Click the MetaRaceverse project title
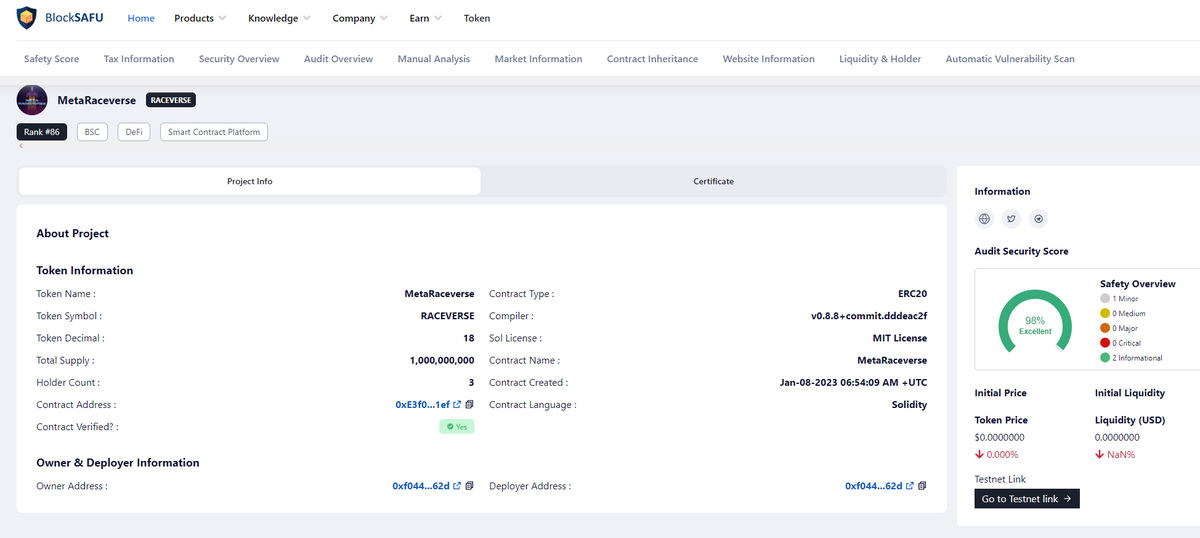Screen dimensions: 1200x538 click(98, 100)
